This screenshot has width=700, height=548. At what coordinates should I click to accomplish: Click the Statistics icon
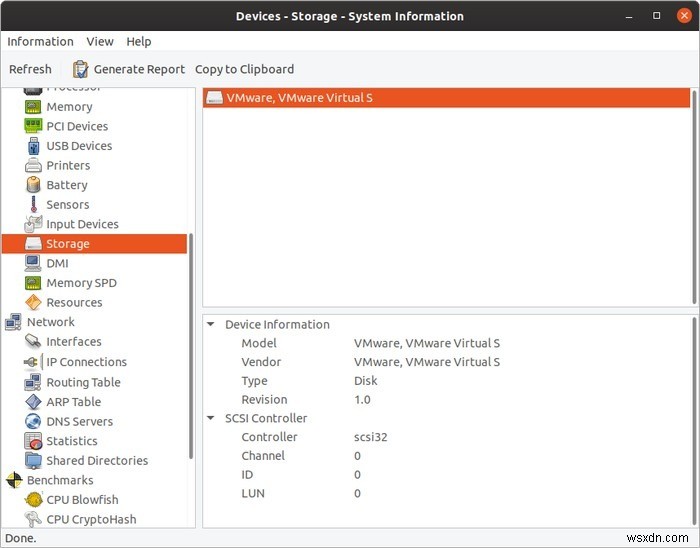(33, 441)
